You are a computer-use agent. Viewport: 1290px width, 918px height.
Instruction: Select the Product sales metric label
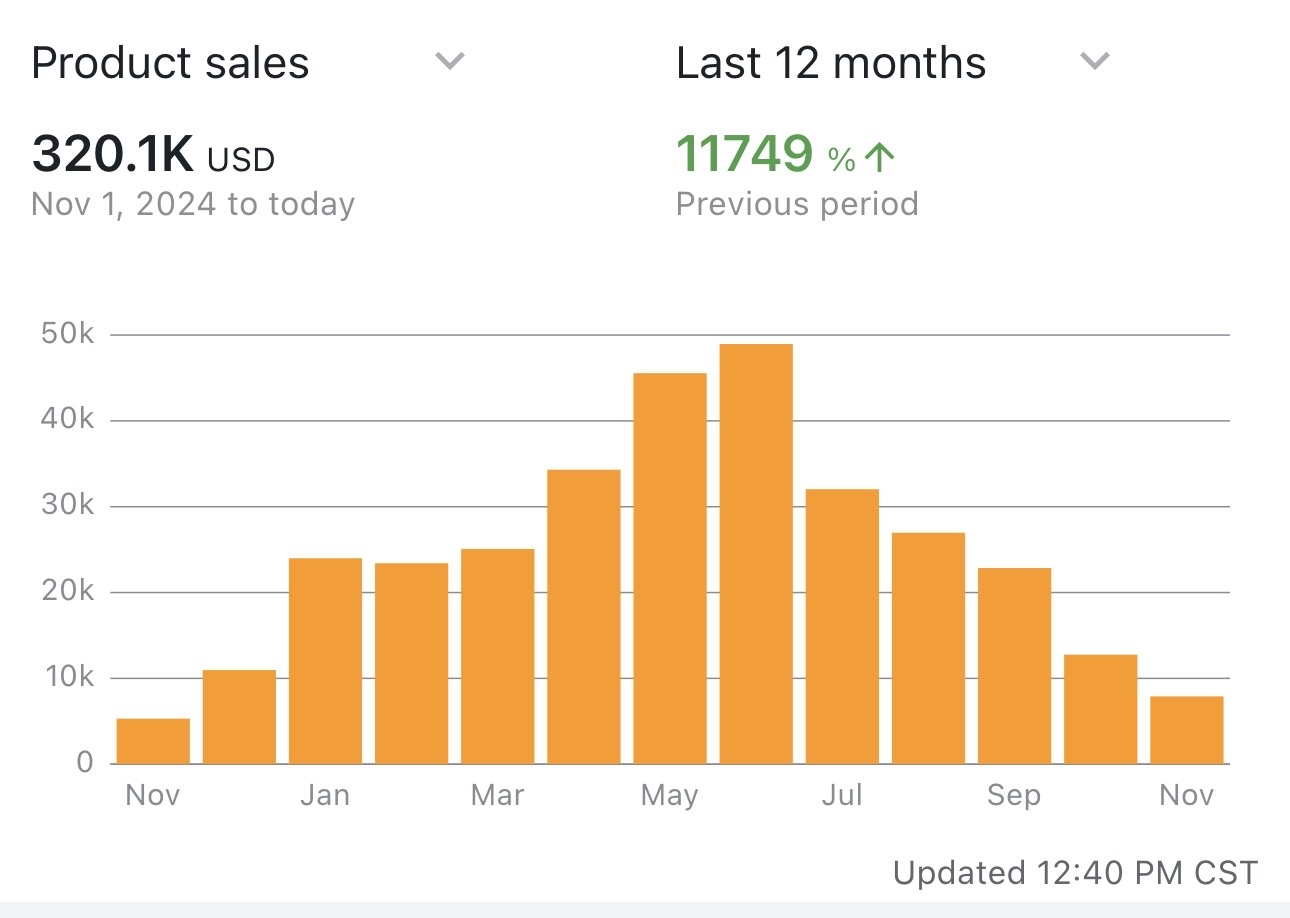tap(170, 63)
